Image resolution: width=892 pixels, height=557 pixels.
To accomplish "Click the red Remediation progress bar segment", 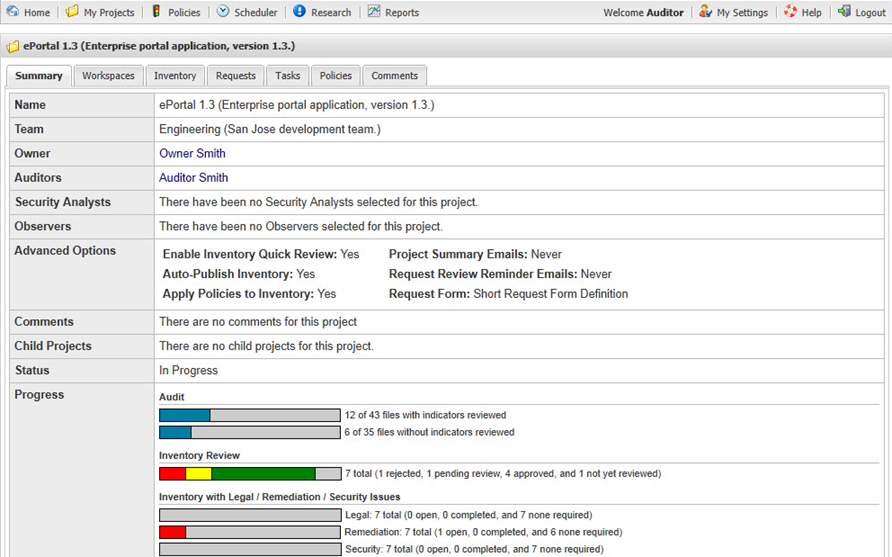I will [x=172, y=532].
